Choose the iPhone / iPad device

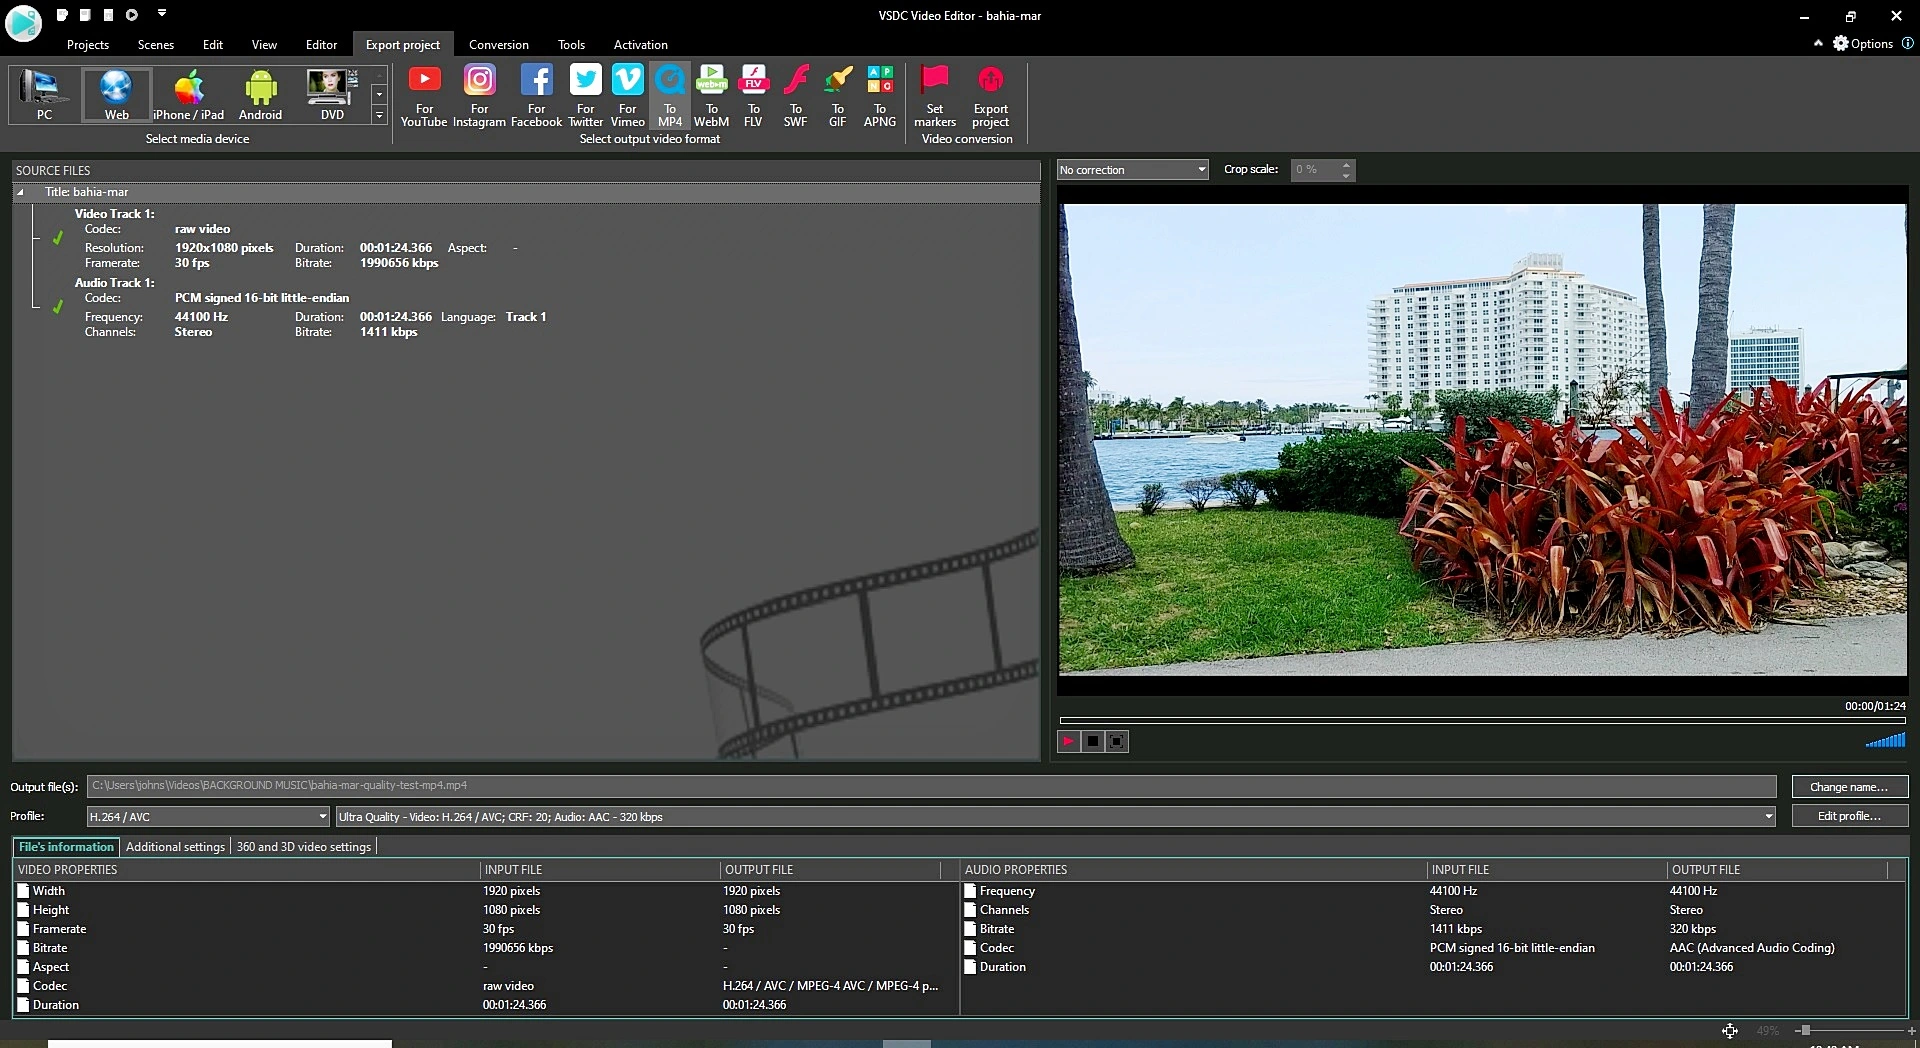[x=189, y=95]
